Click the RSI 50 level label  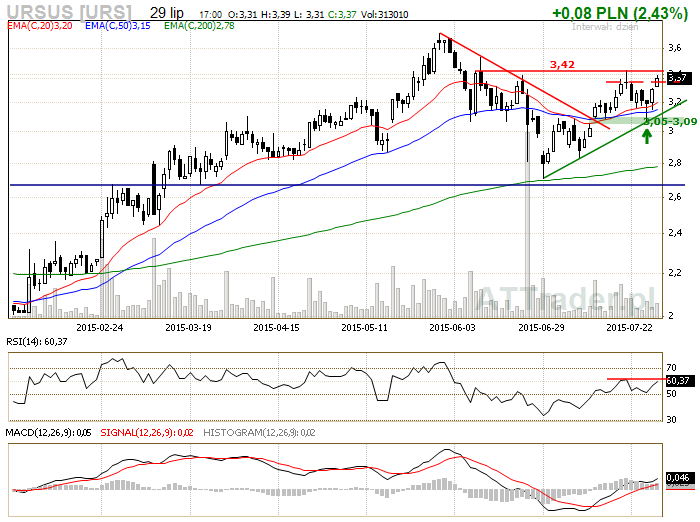[671, 394]
